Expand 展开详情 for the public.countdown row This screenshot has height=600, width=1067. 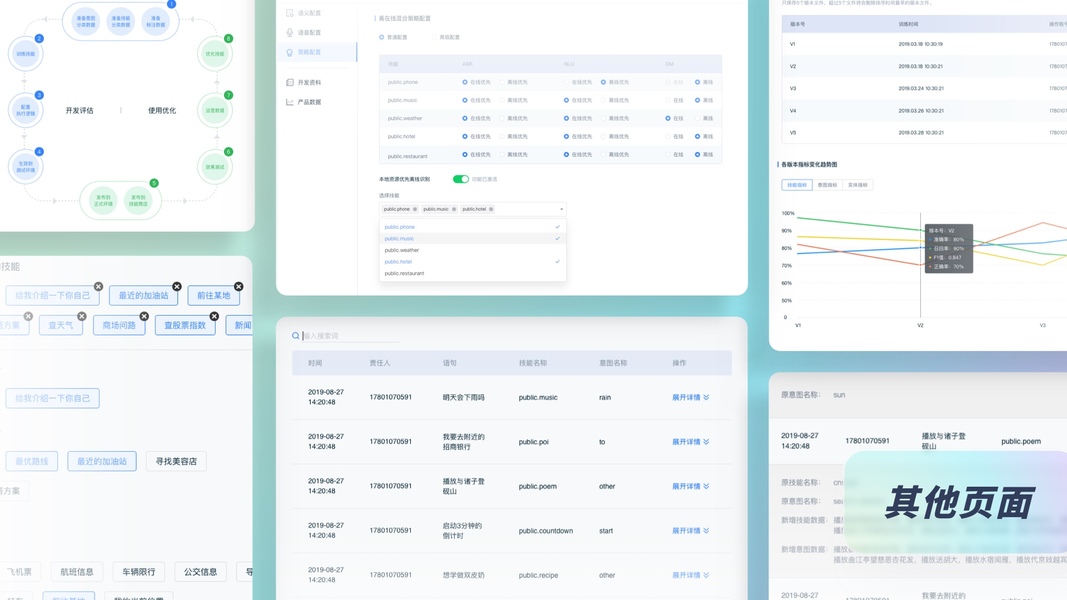point(691,531)
